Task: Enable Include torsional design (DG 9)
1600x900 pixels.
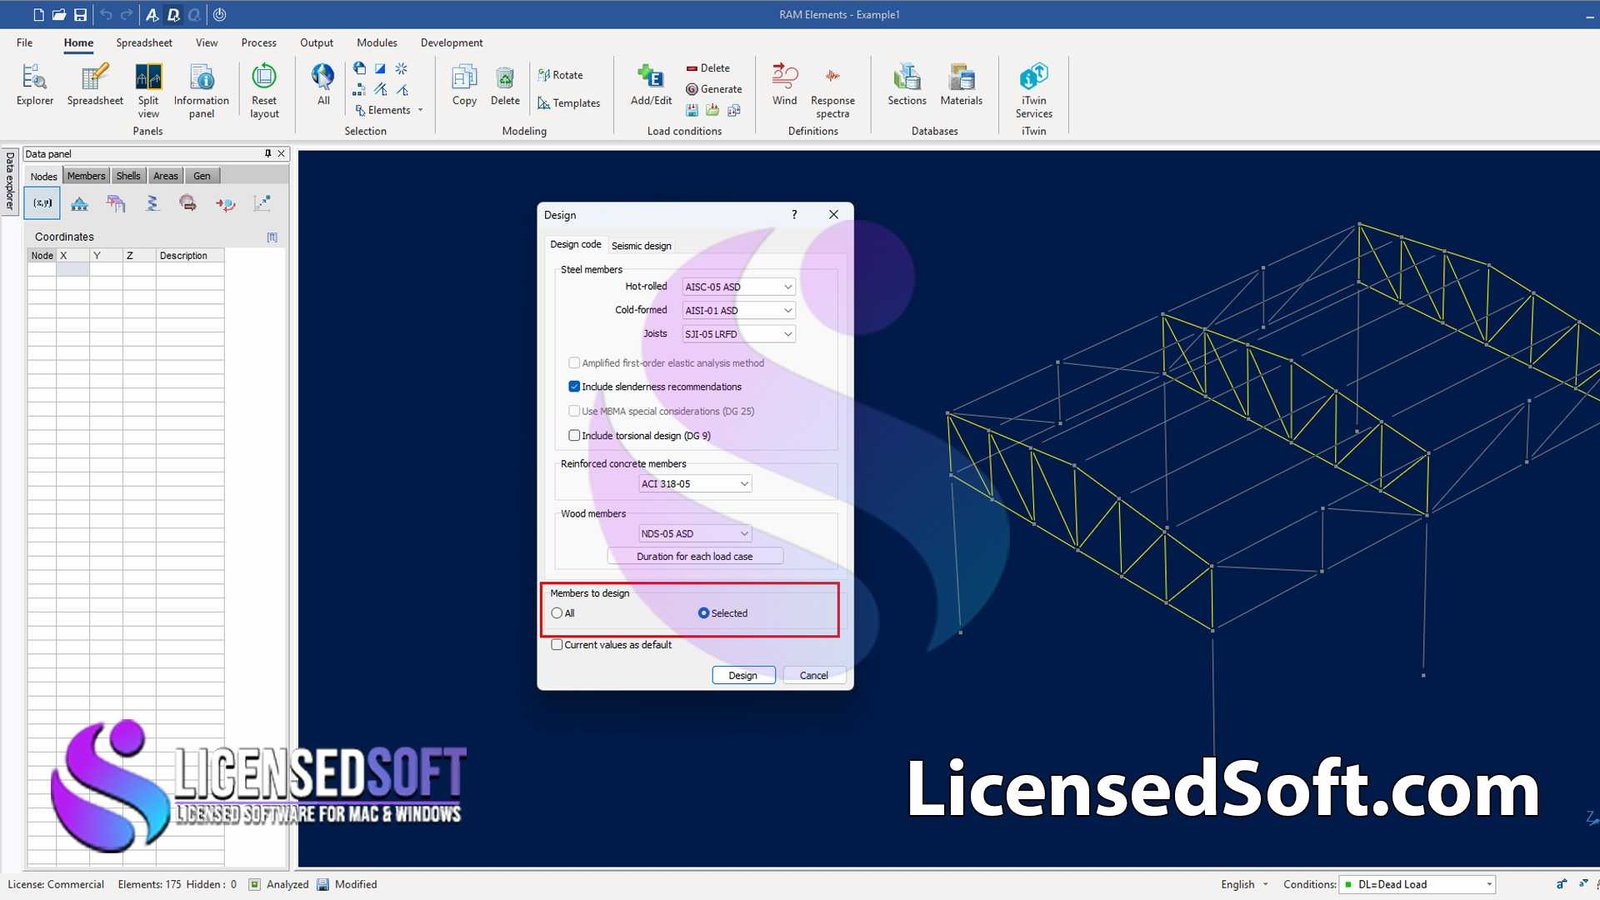Action: 574,435
